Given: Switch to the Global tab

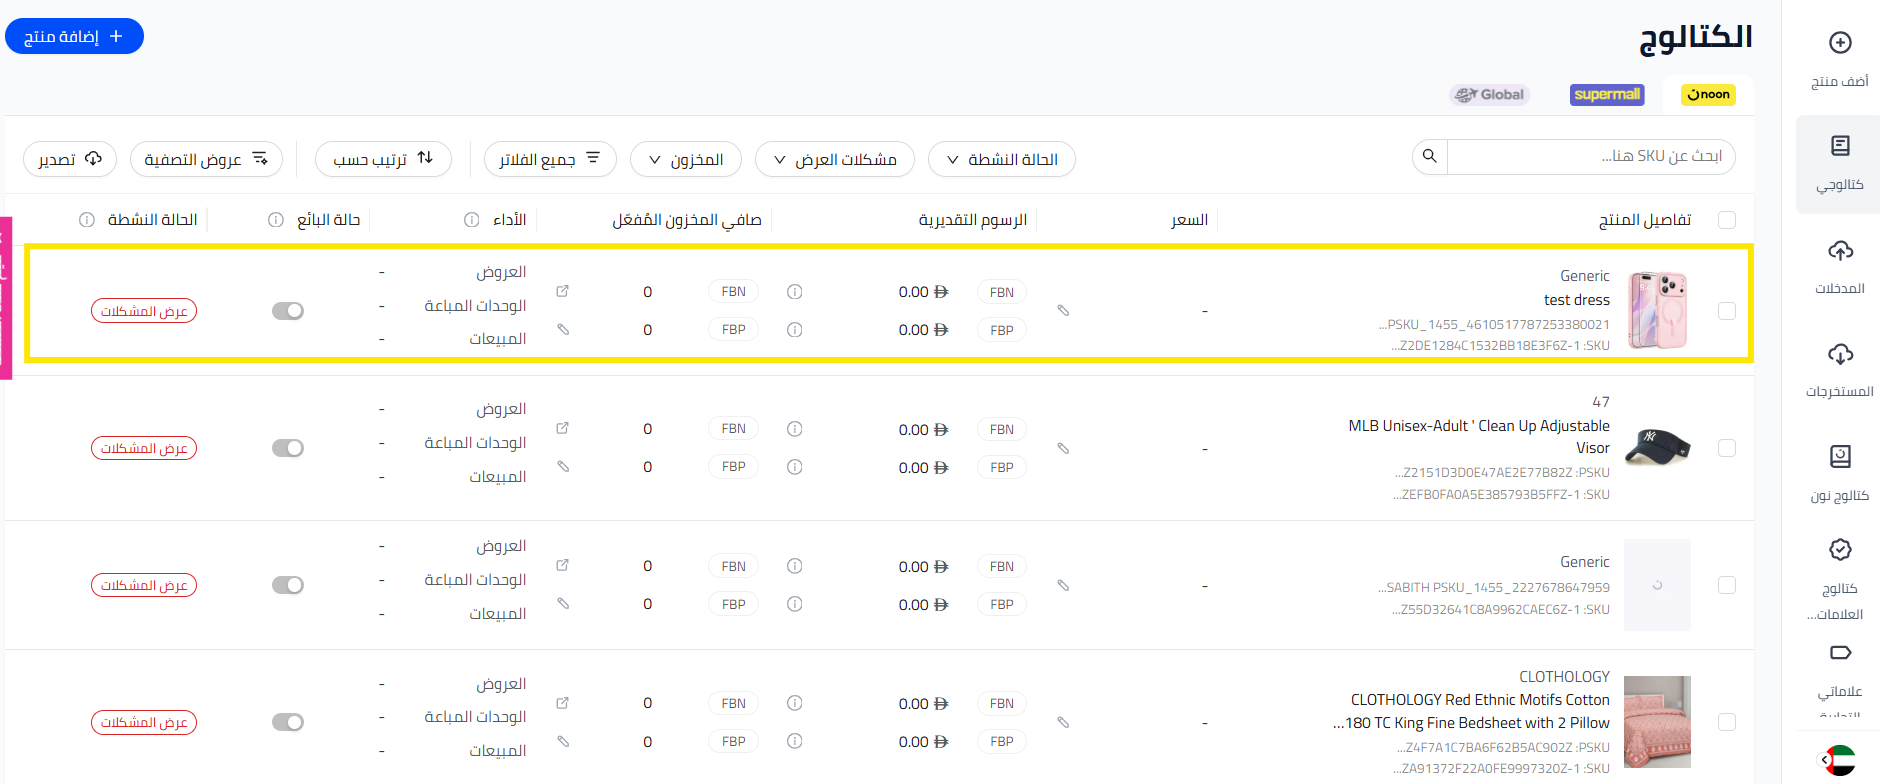Looking at the screenshot, I should (x=1489, y=94).
